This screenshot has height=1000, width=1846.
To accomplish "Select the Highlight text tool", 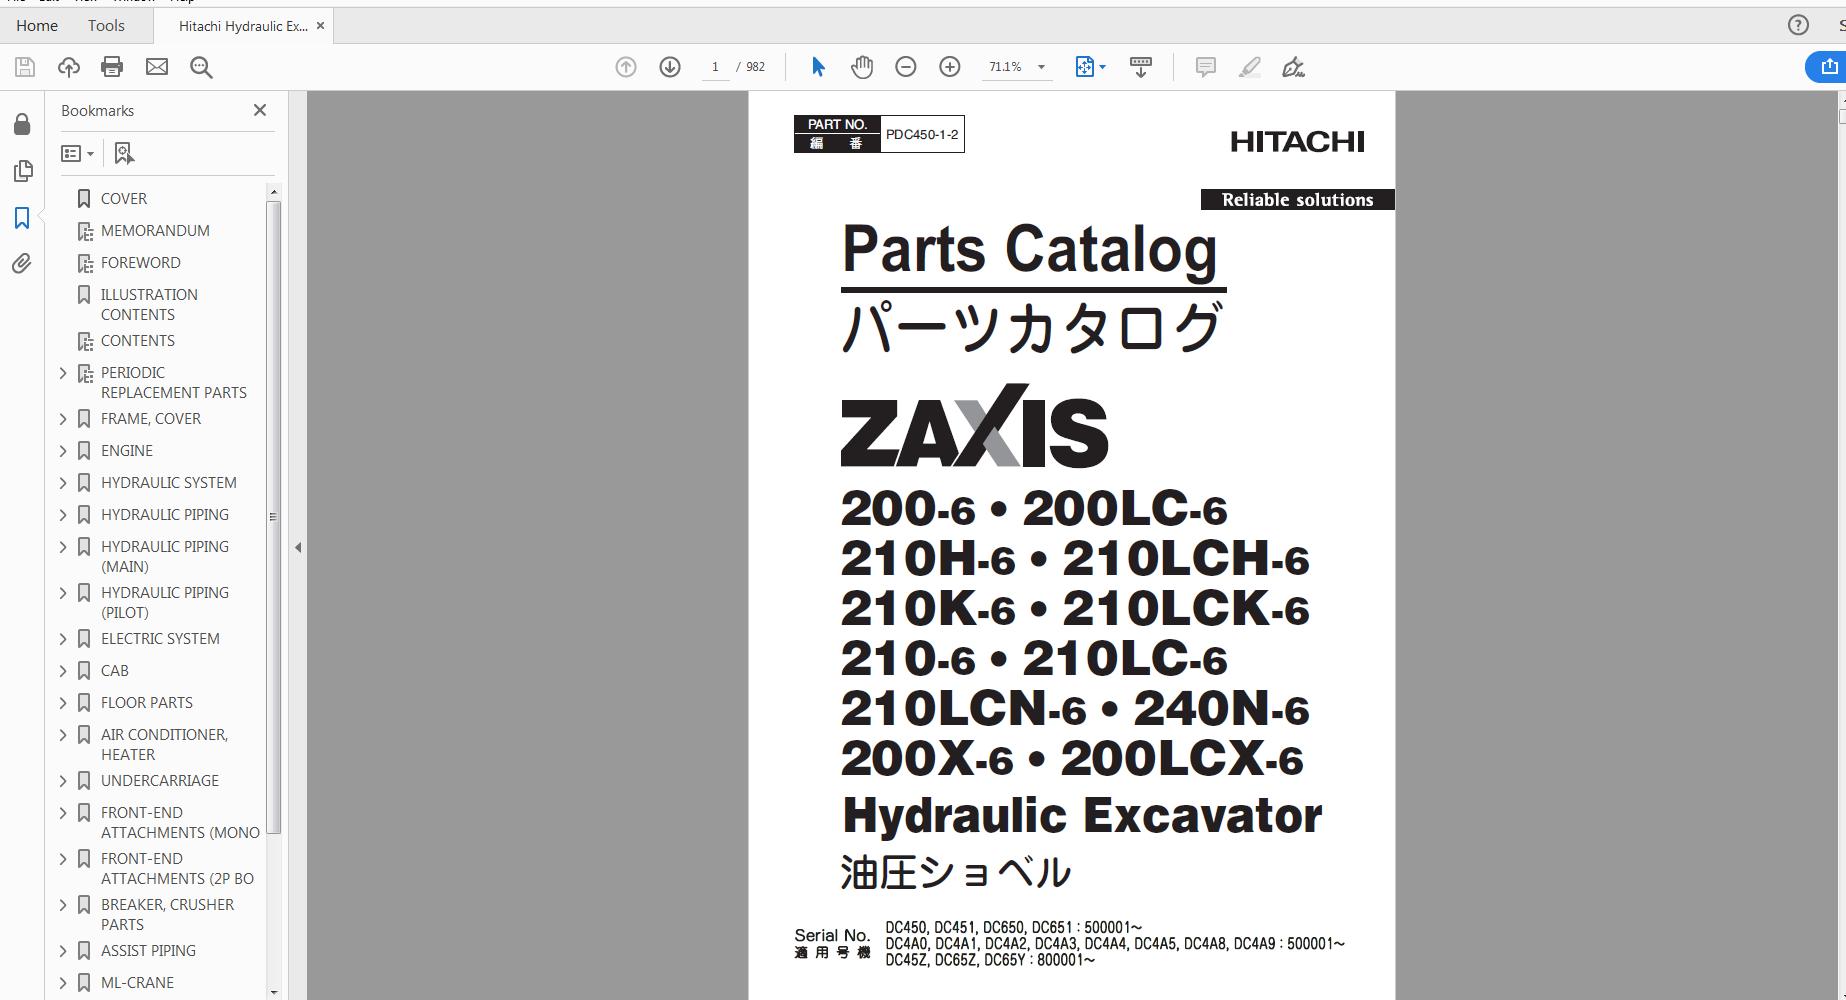I will 1250,67.
